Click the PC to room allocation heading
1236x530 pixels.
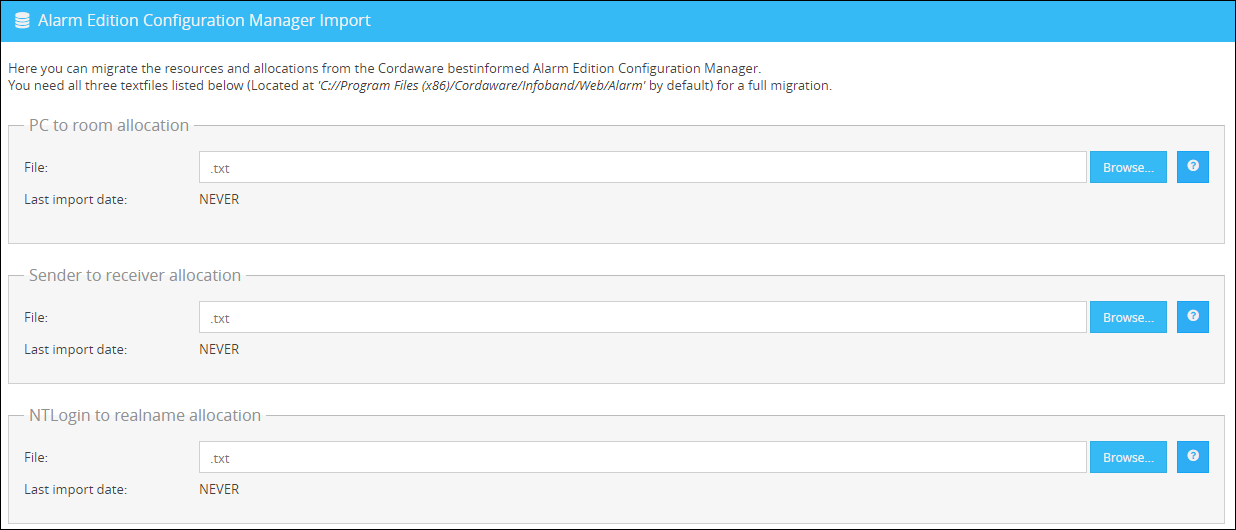point(109,126)
